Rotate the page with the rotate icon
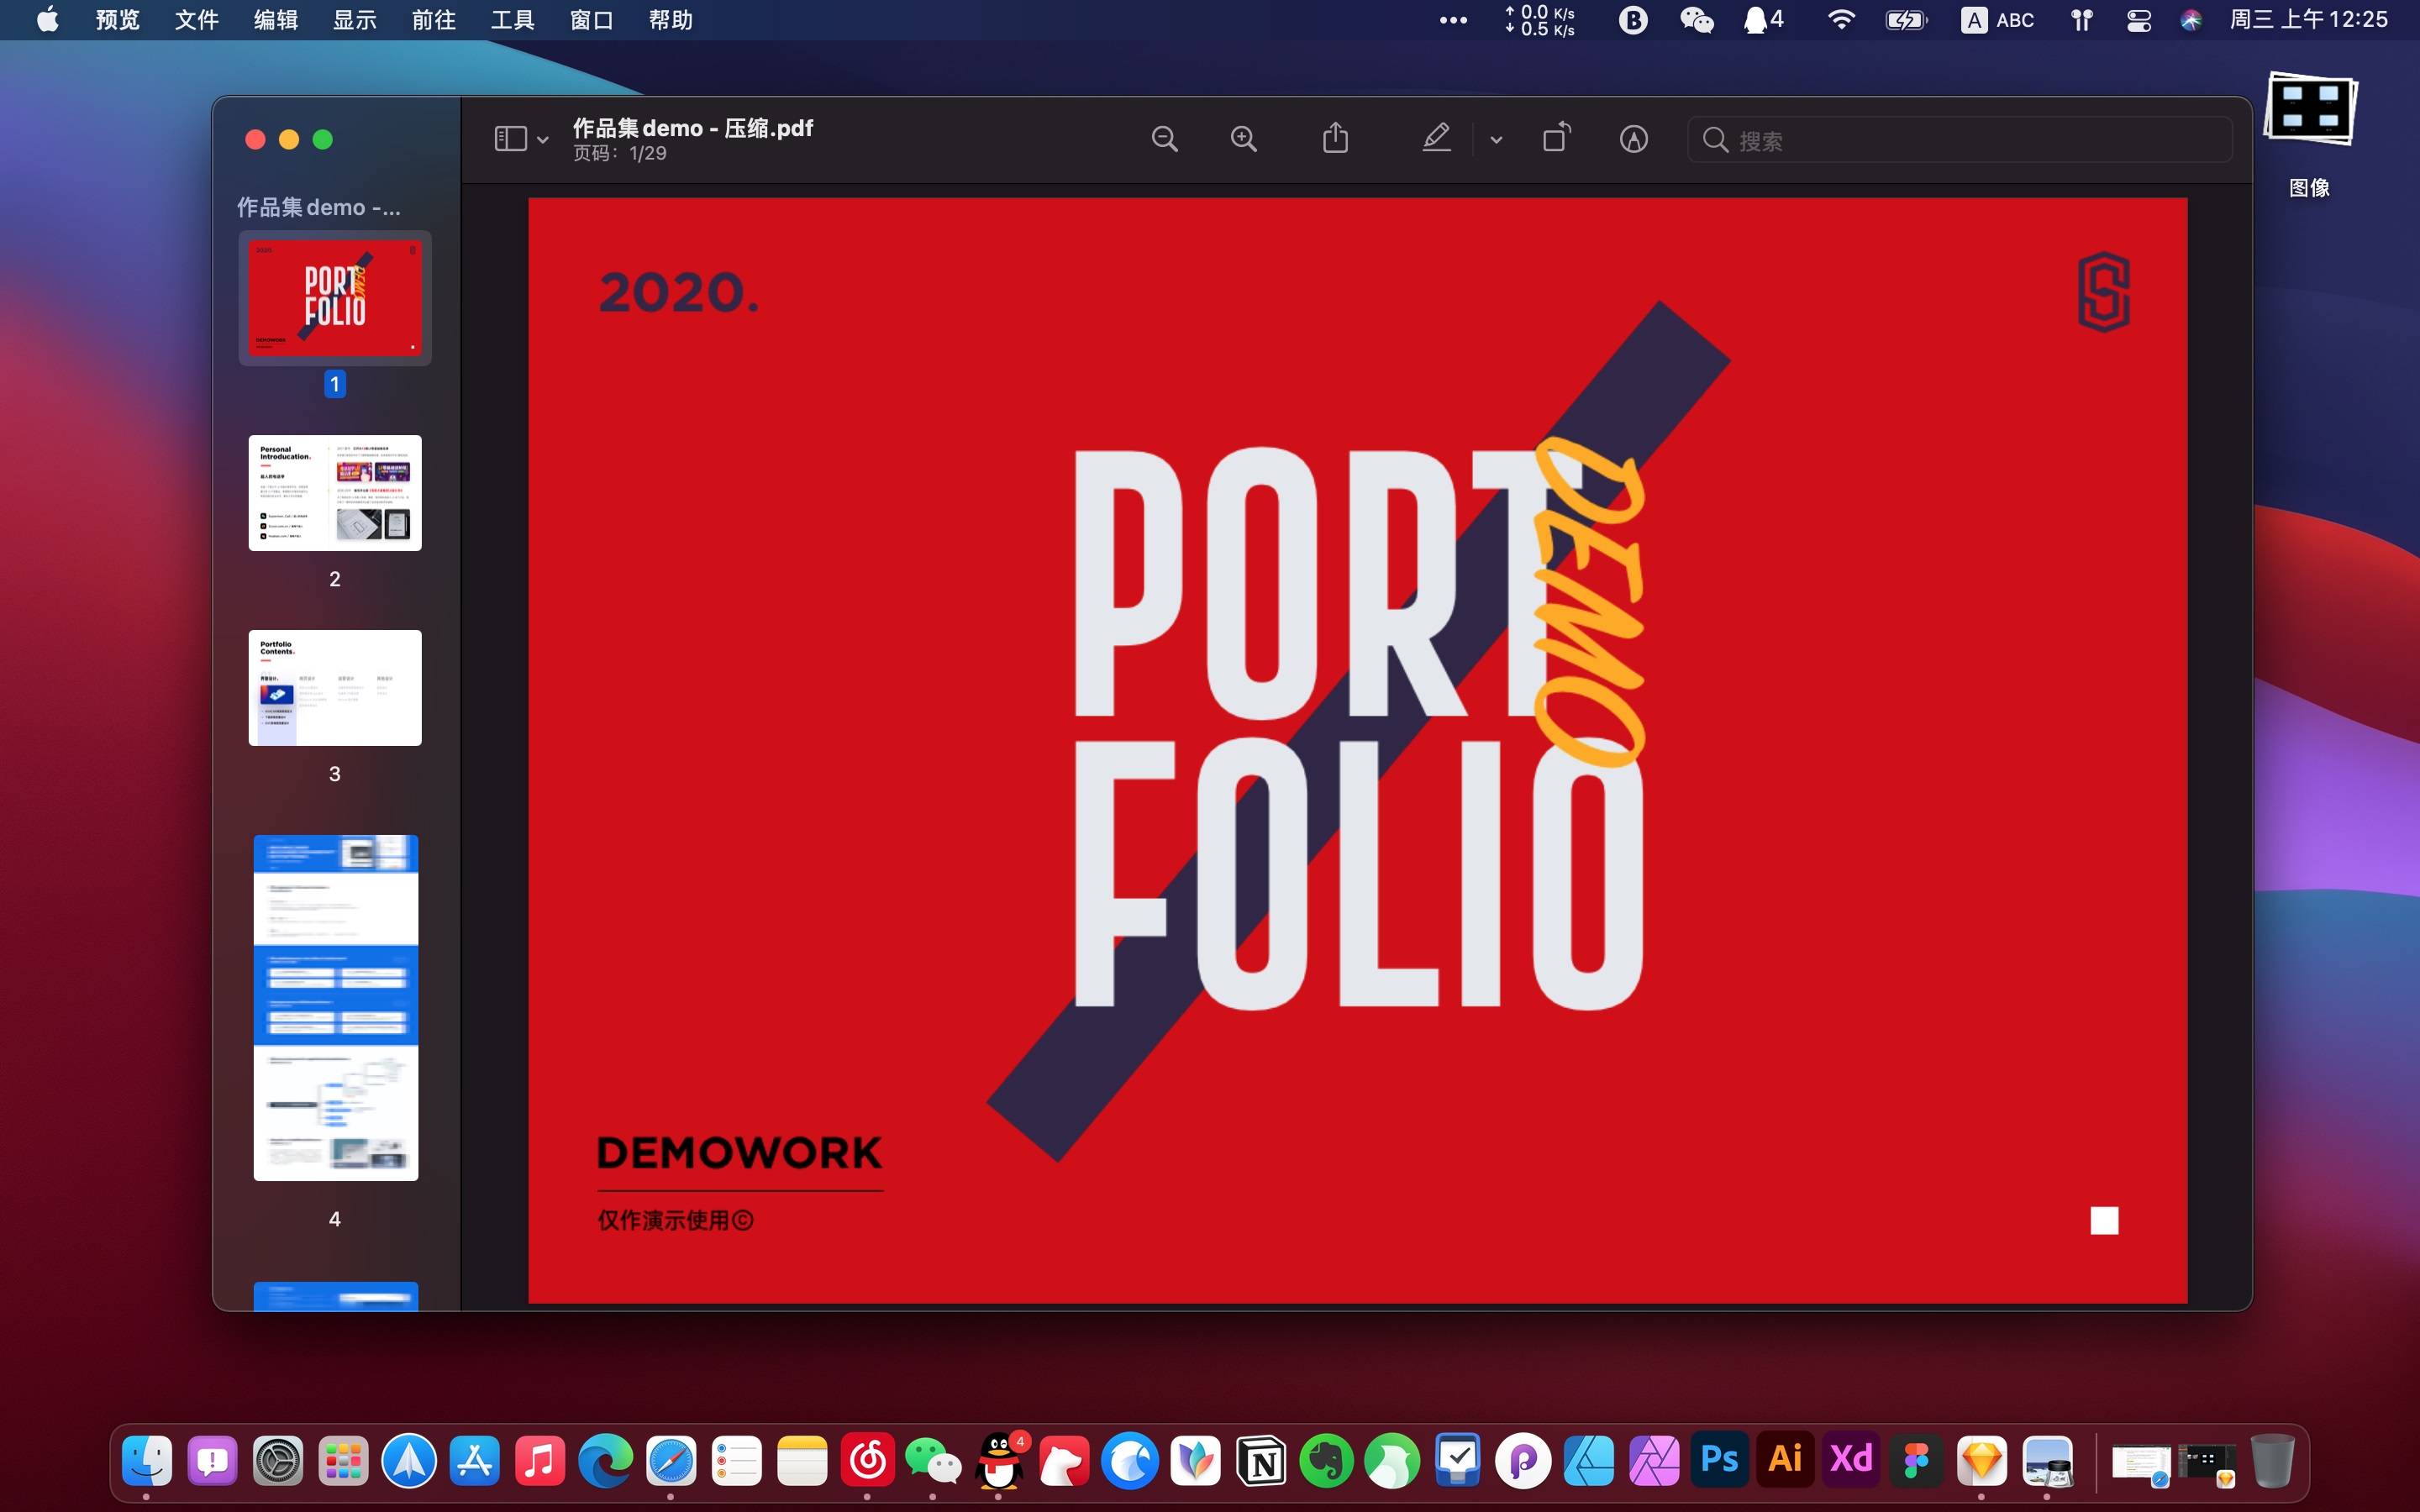This screenshot has width=2420, height=1512. [1556, 138]
